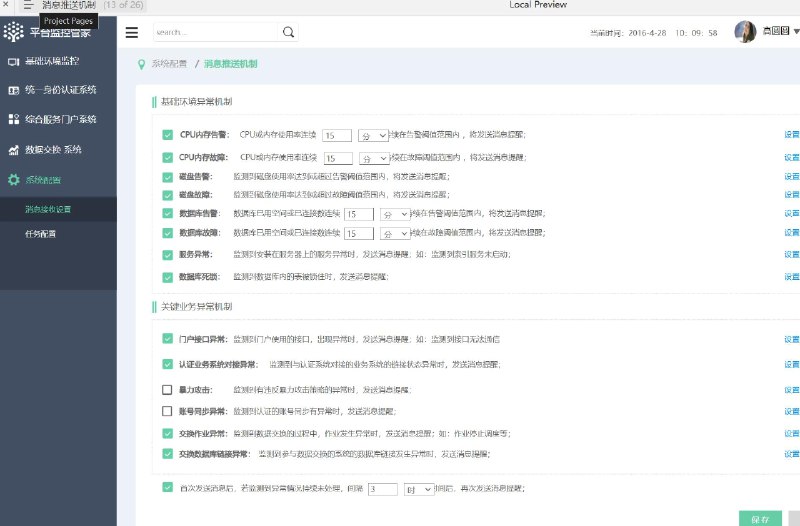Toggle the 交换作业异常 checkbox
This screenshot has height=526, width=800.
(x=167, y=433)
